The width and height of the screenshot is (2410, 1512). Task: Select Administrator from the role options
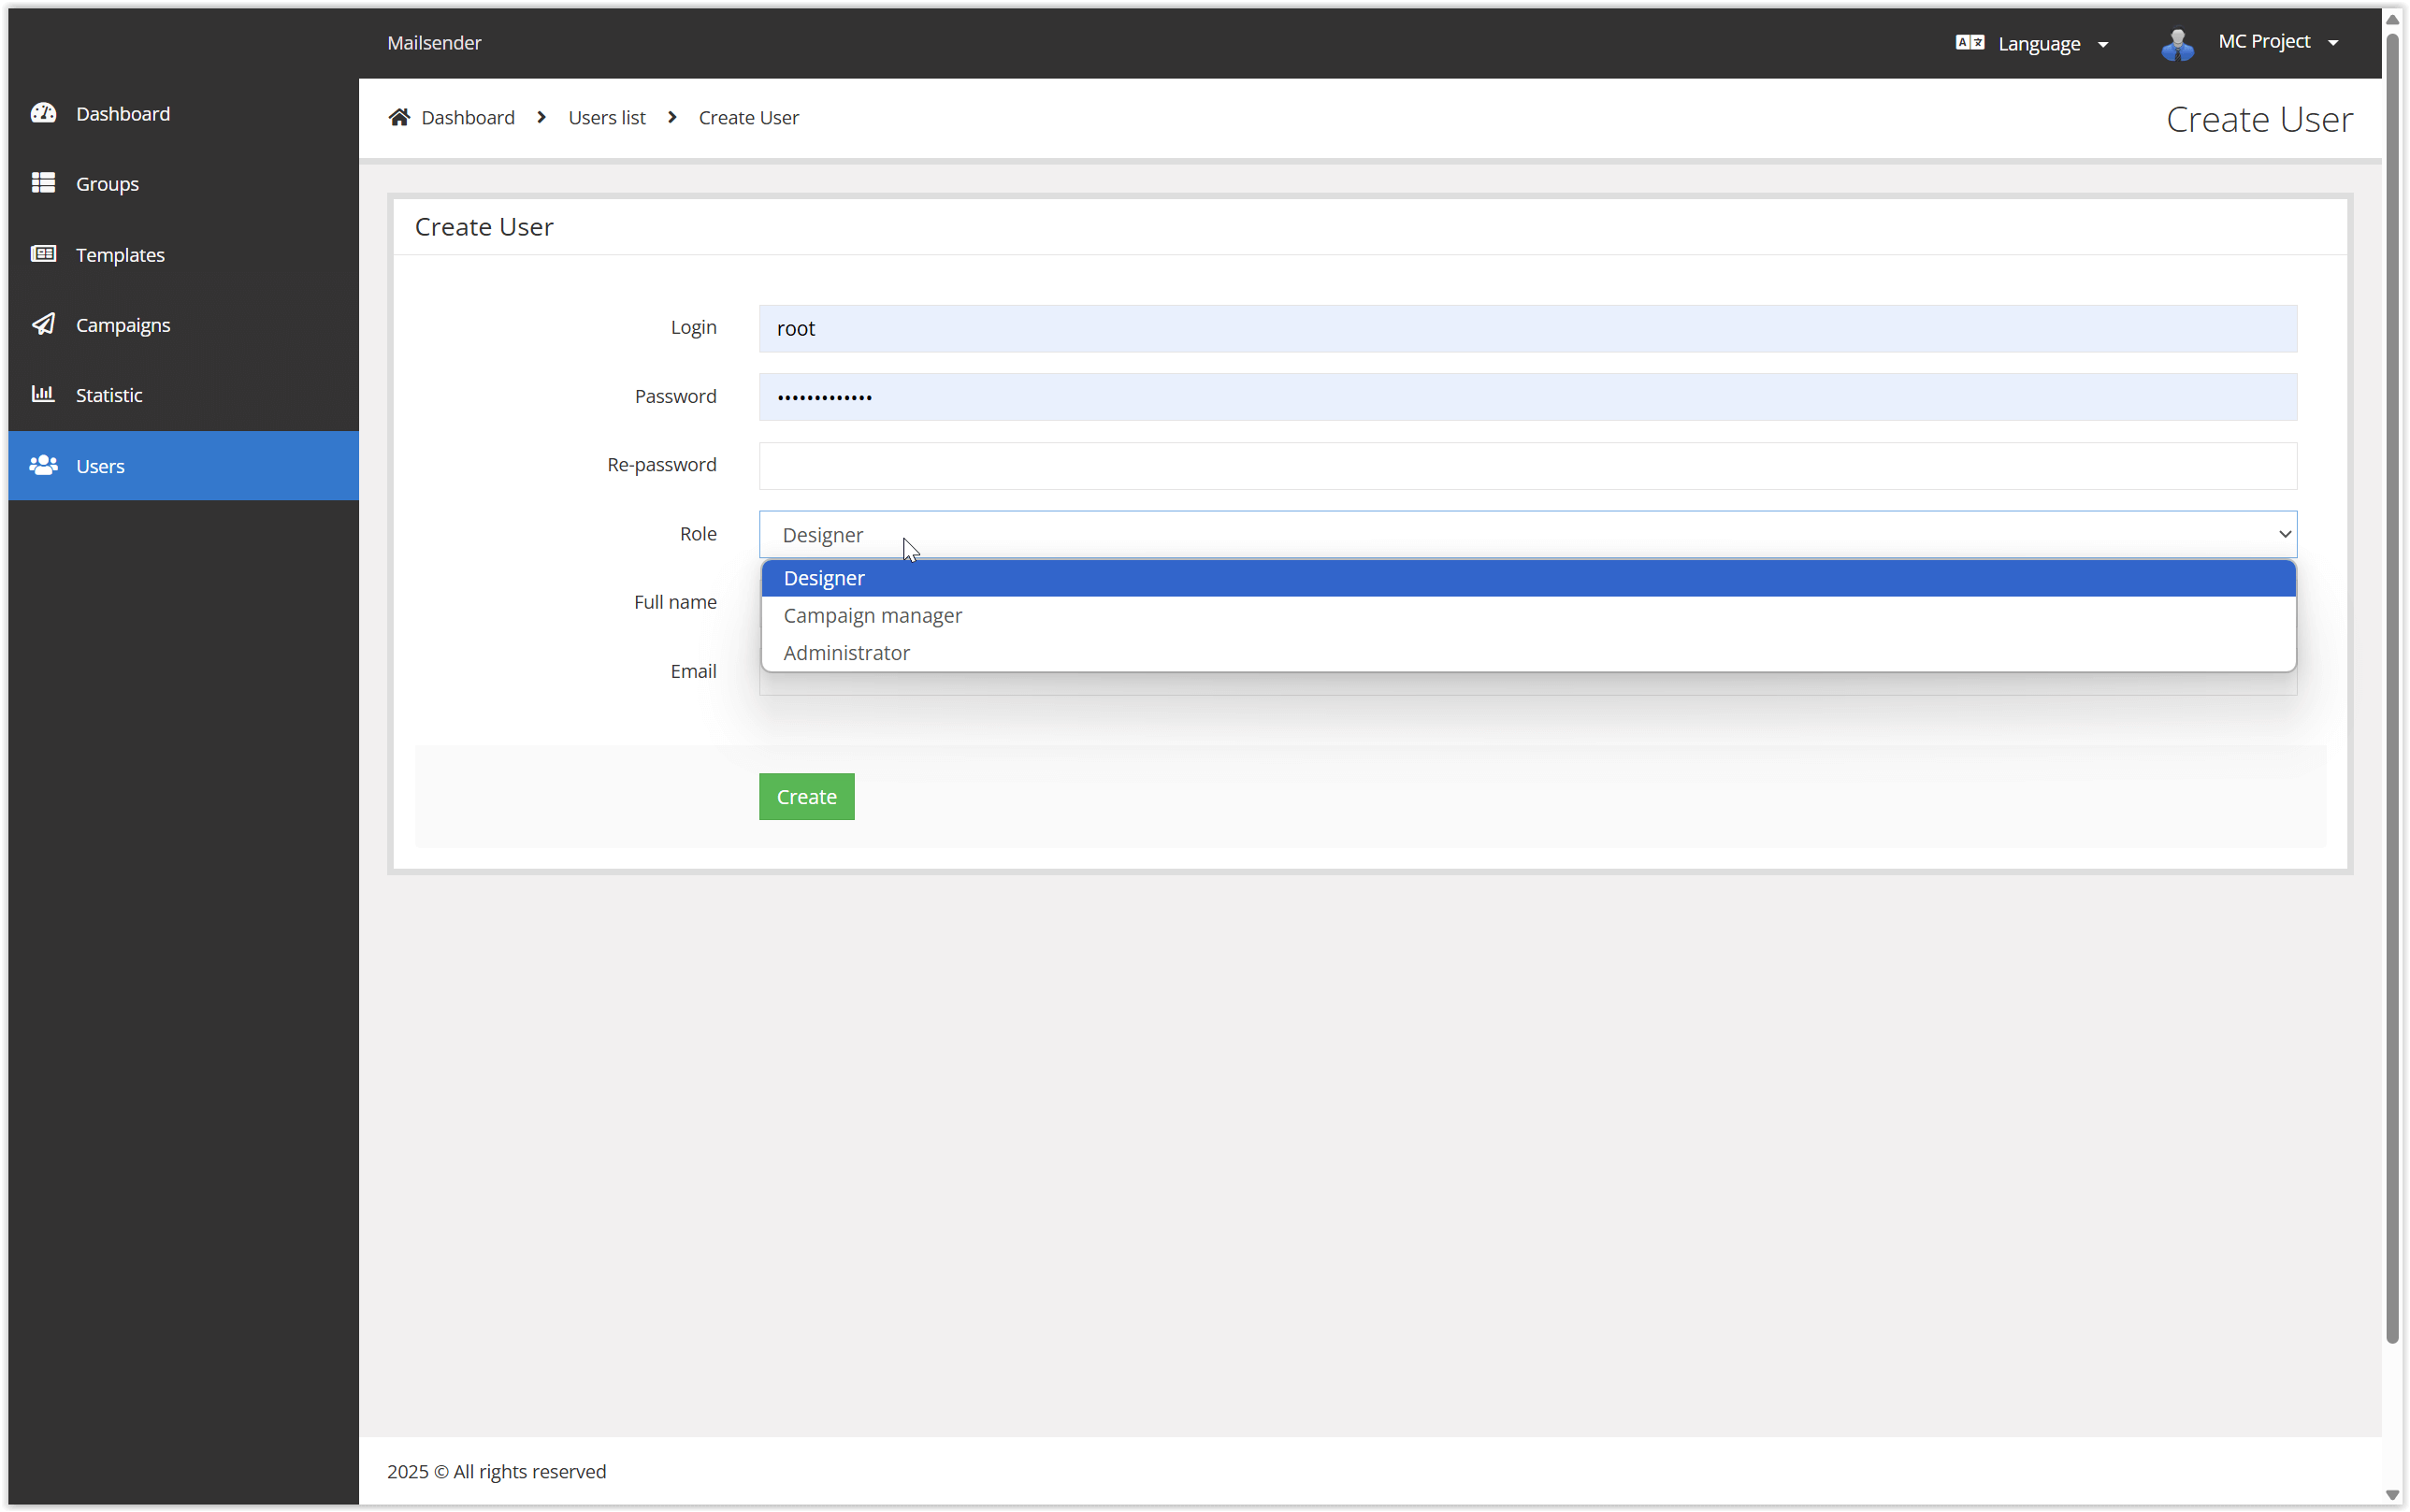(x=846, y=652)
